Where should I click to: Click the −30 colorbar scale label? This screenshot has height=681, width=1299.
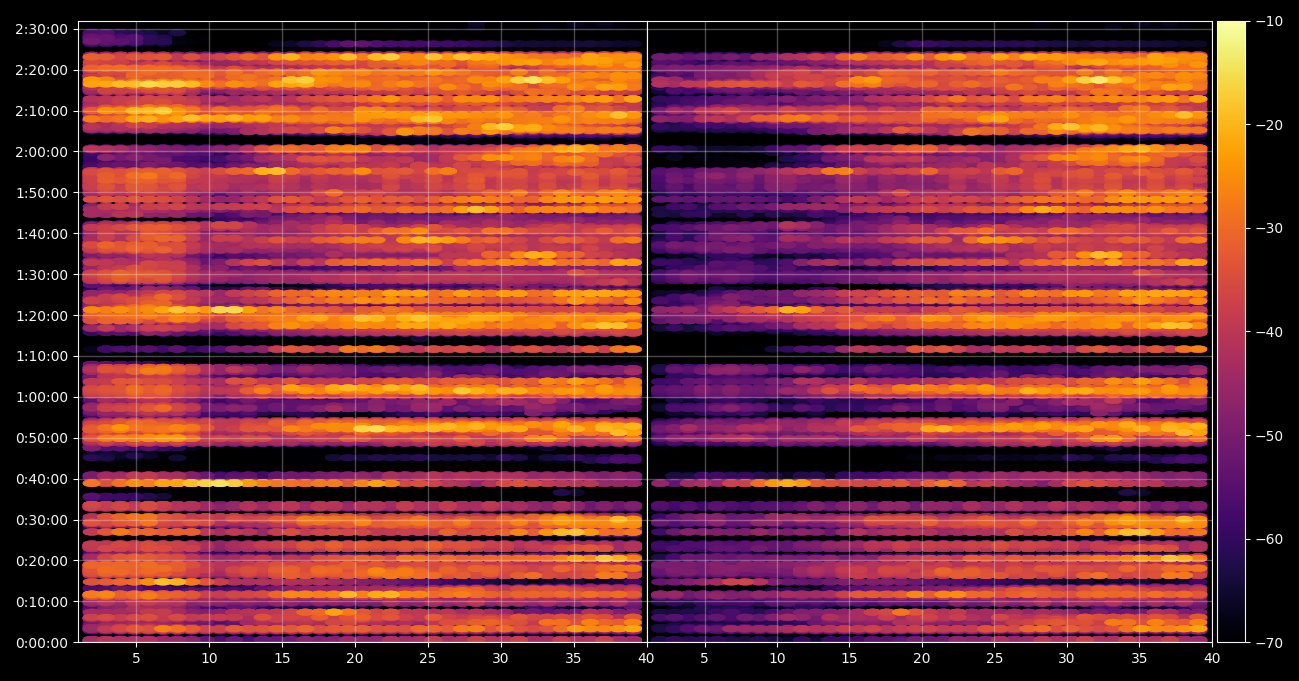1270,228
